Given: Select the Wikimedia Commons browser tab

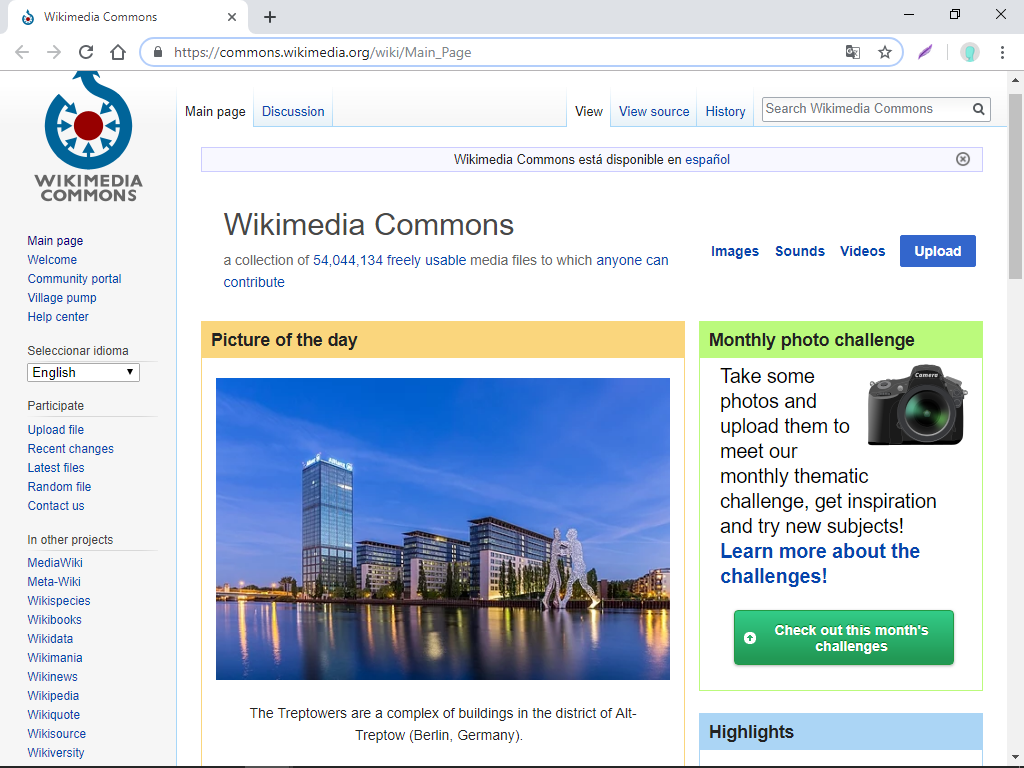Looking at the screenshot, I should click(127, 17).
